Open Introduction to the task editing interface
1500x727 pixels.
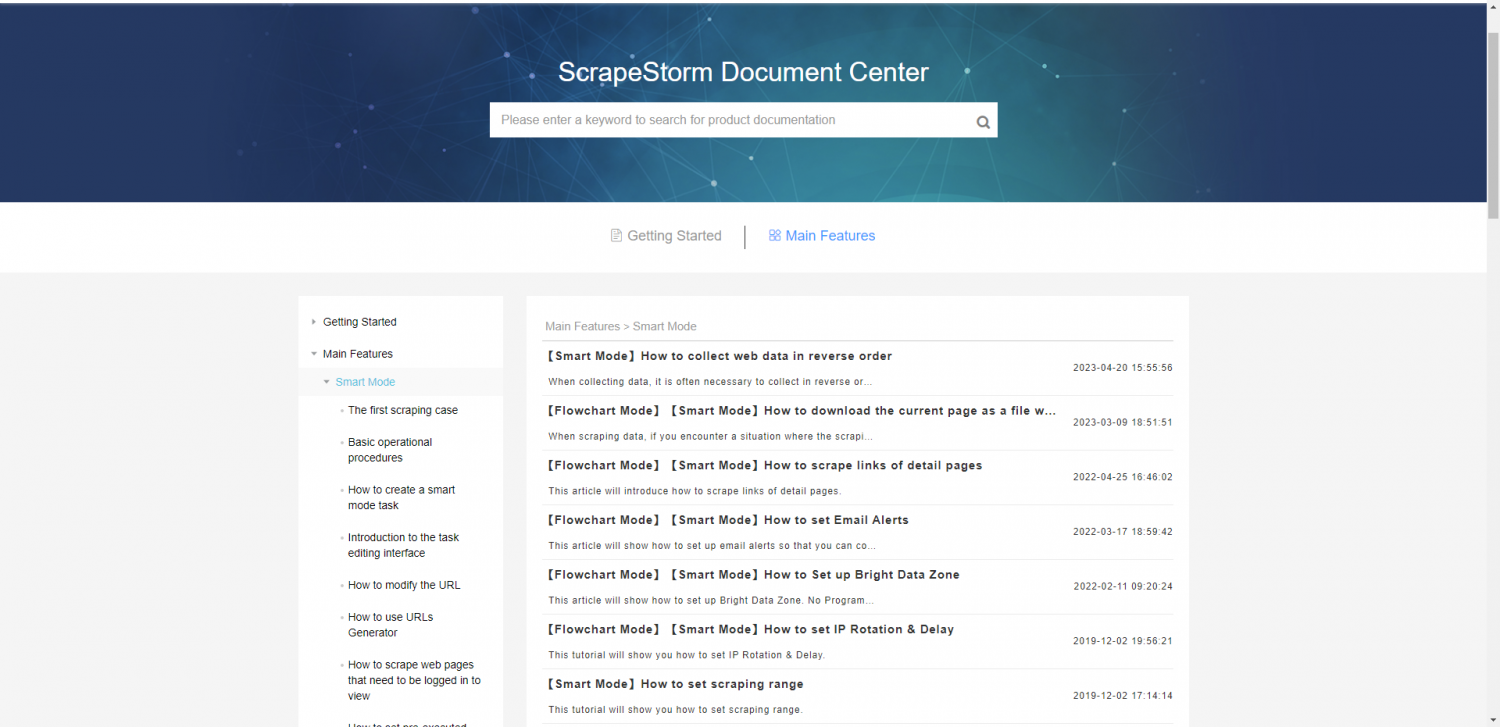[403, 545]
